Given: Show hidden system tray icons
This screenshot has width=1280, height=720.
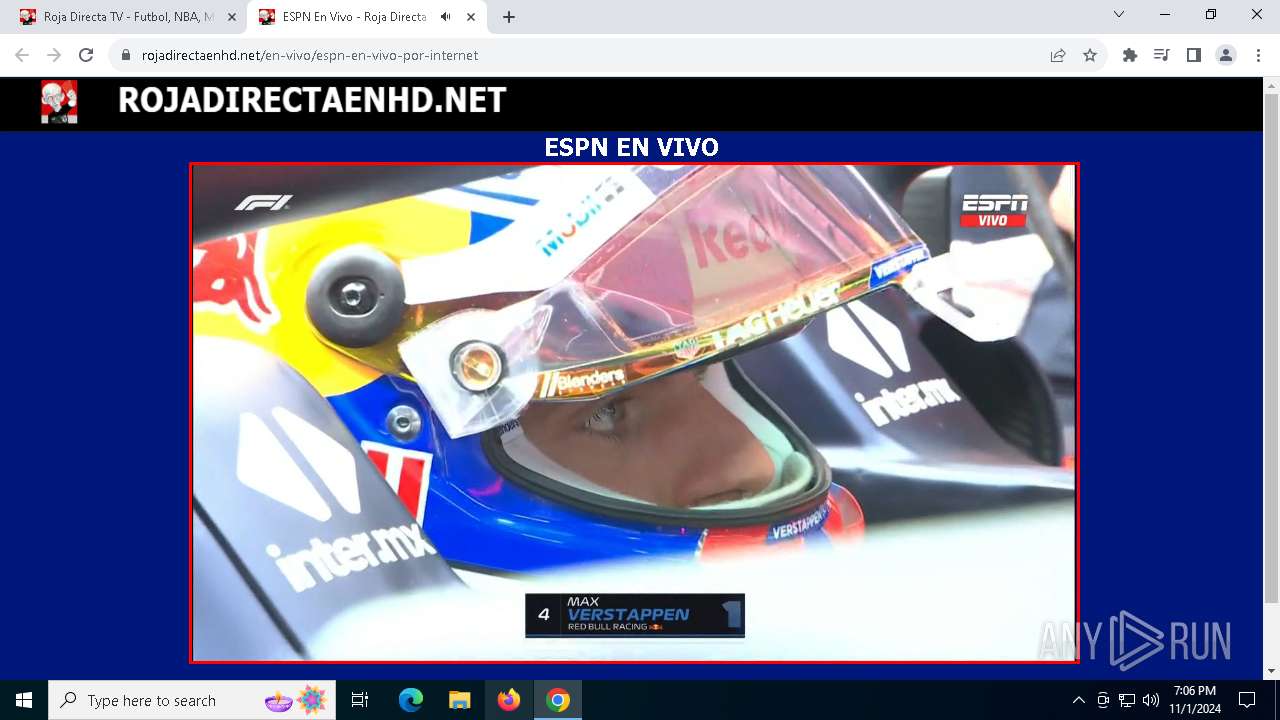Looking at the screenshot, I should tap(1078, 701).
